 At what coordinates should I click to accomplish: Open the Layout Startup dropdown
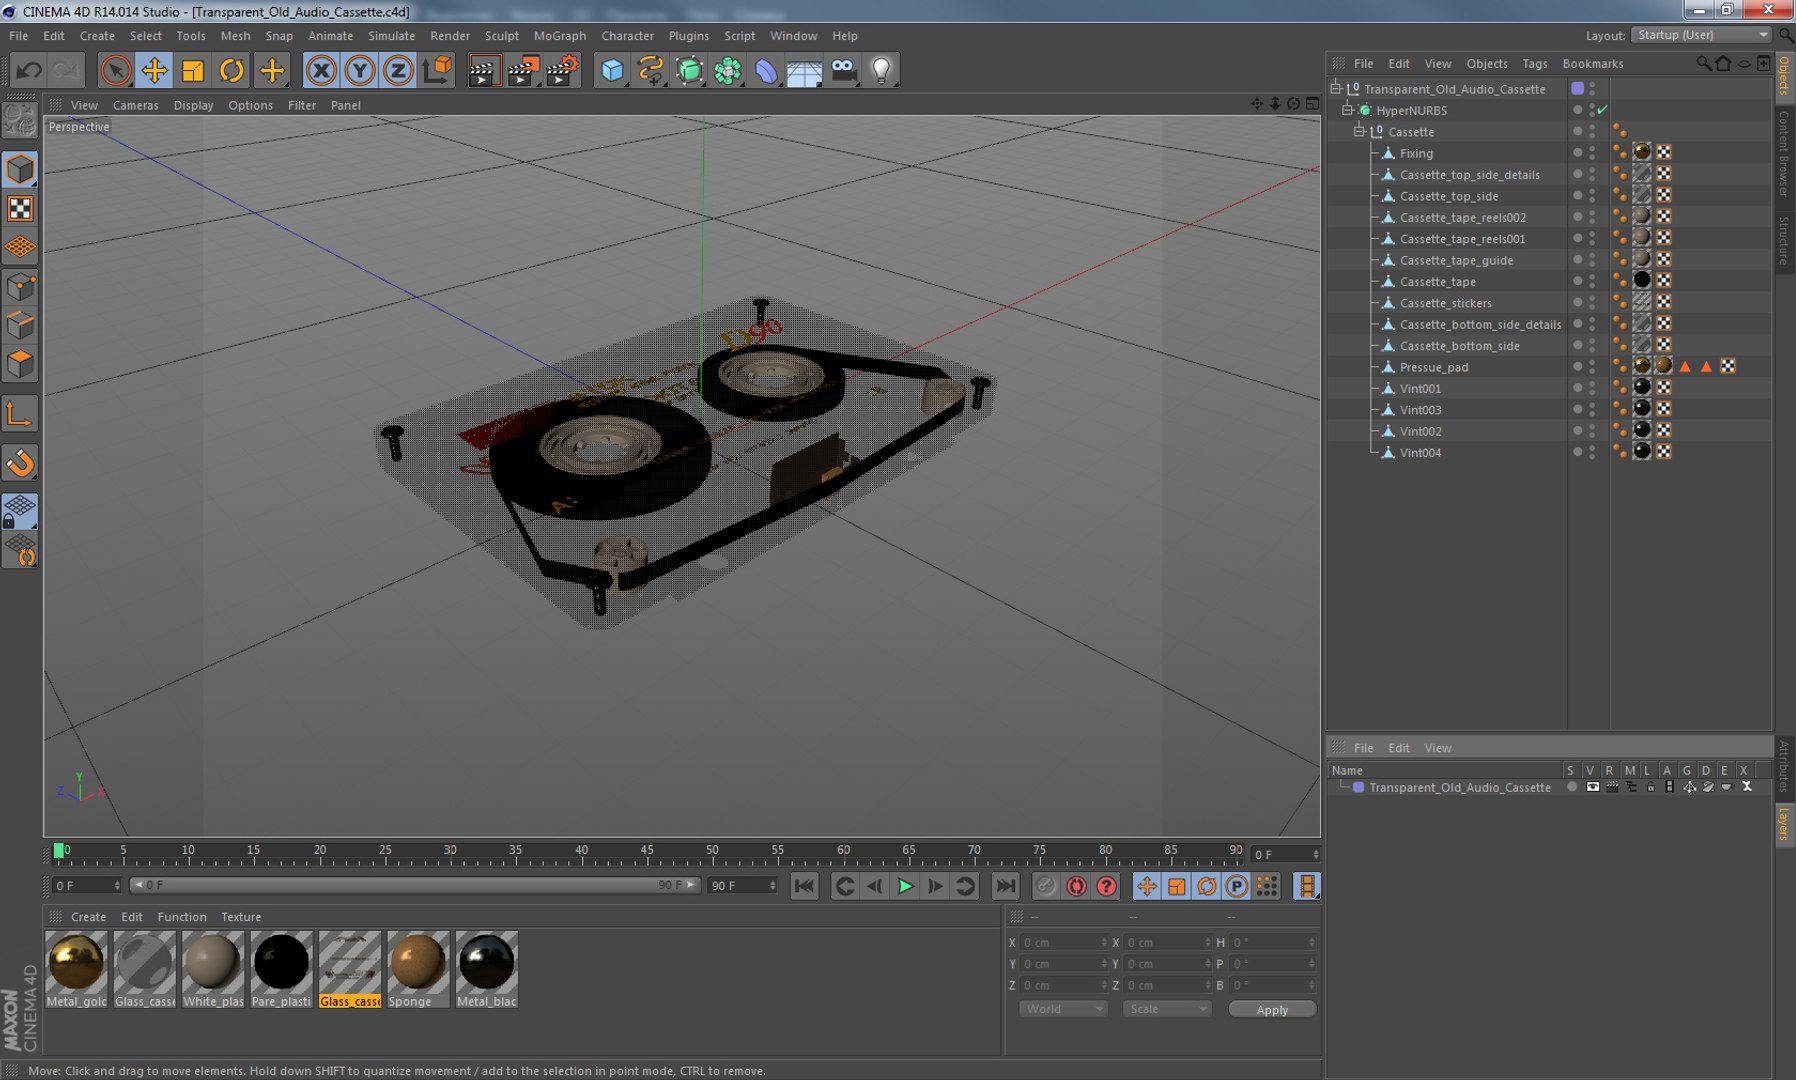tap(1702, 35)
